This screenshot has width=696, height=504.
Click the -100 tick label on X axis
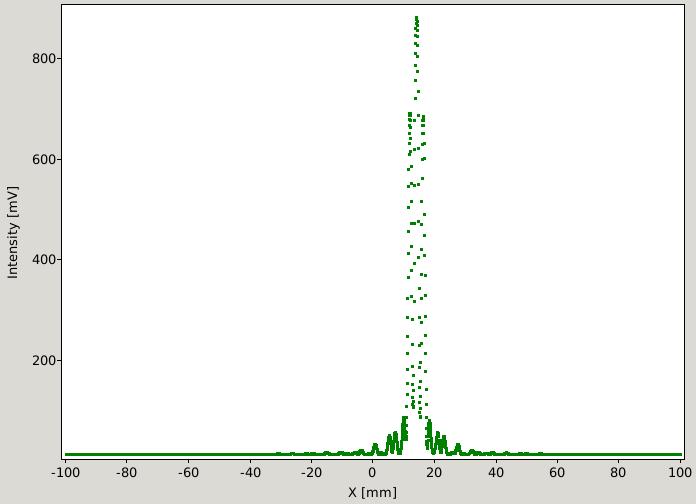(65, 472)
